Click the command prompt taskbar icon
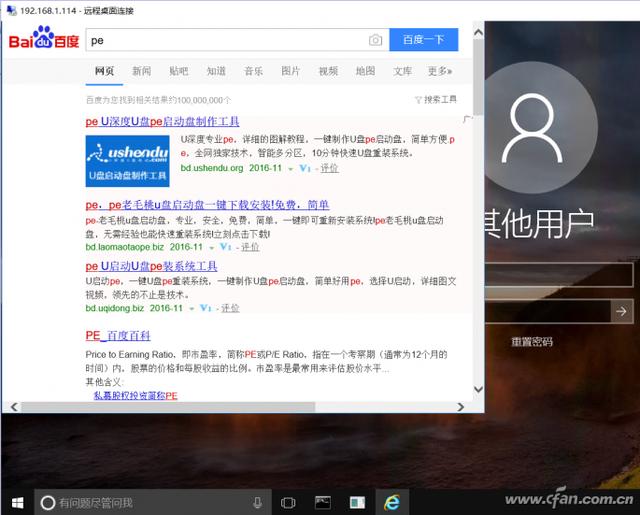This screenshot has width=640, height=515. coord(323,503)
